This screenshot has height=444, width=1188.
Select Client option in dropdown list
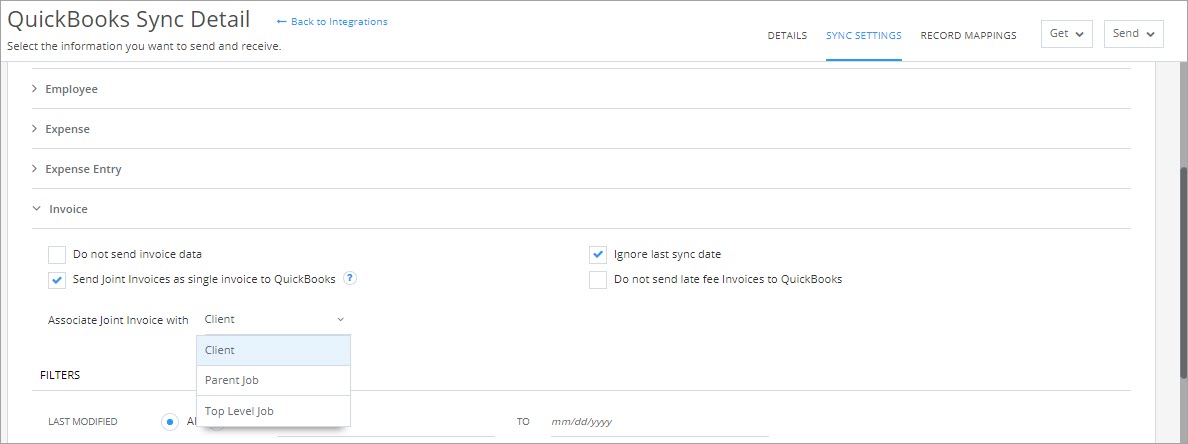(274, 350)
